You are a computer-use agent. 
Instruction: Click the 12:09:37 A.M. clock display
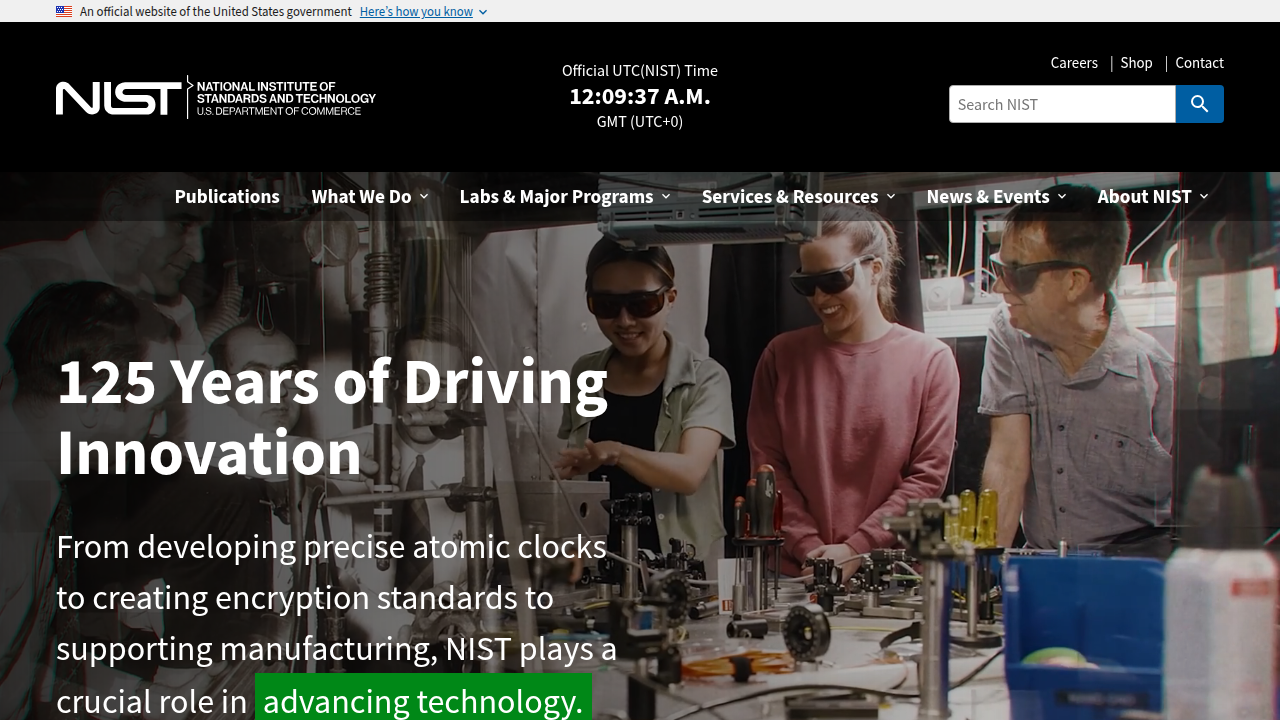pyautogui.click(x=640, y=96)
